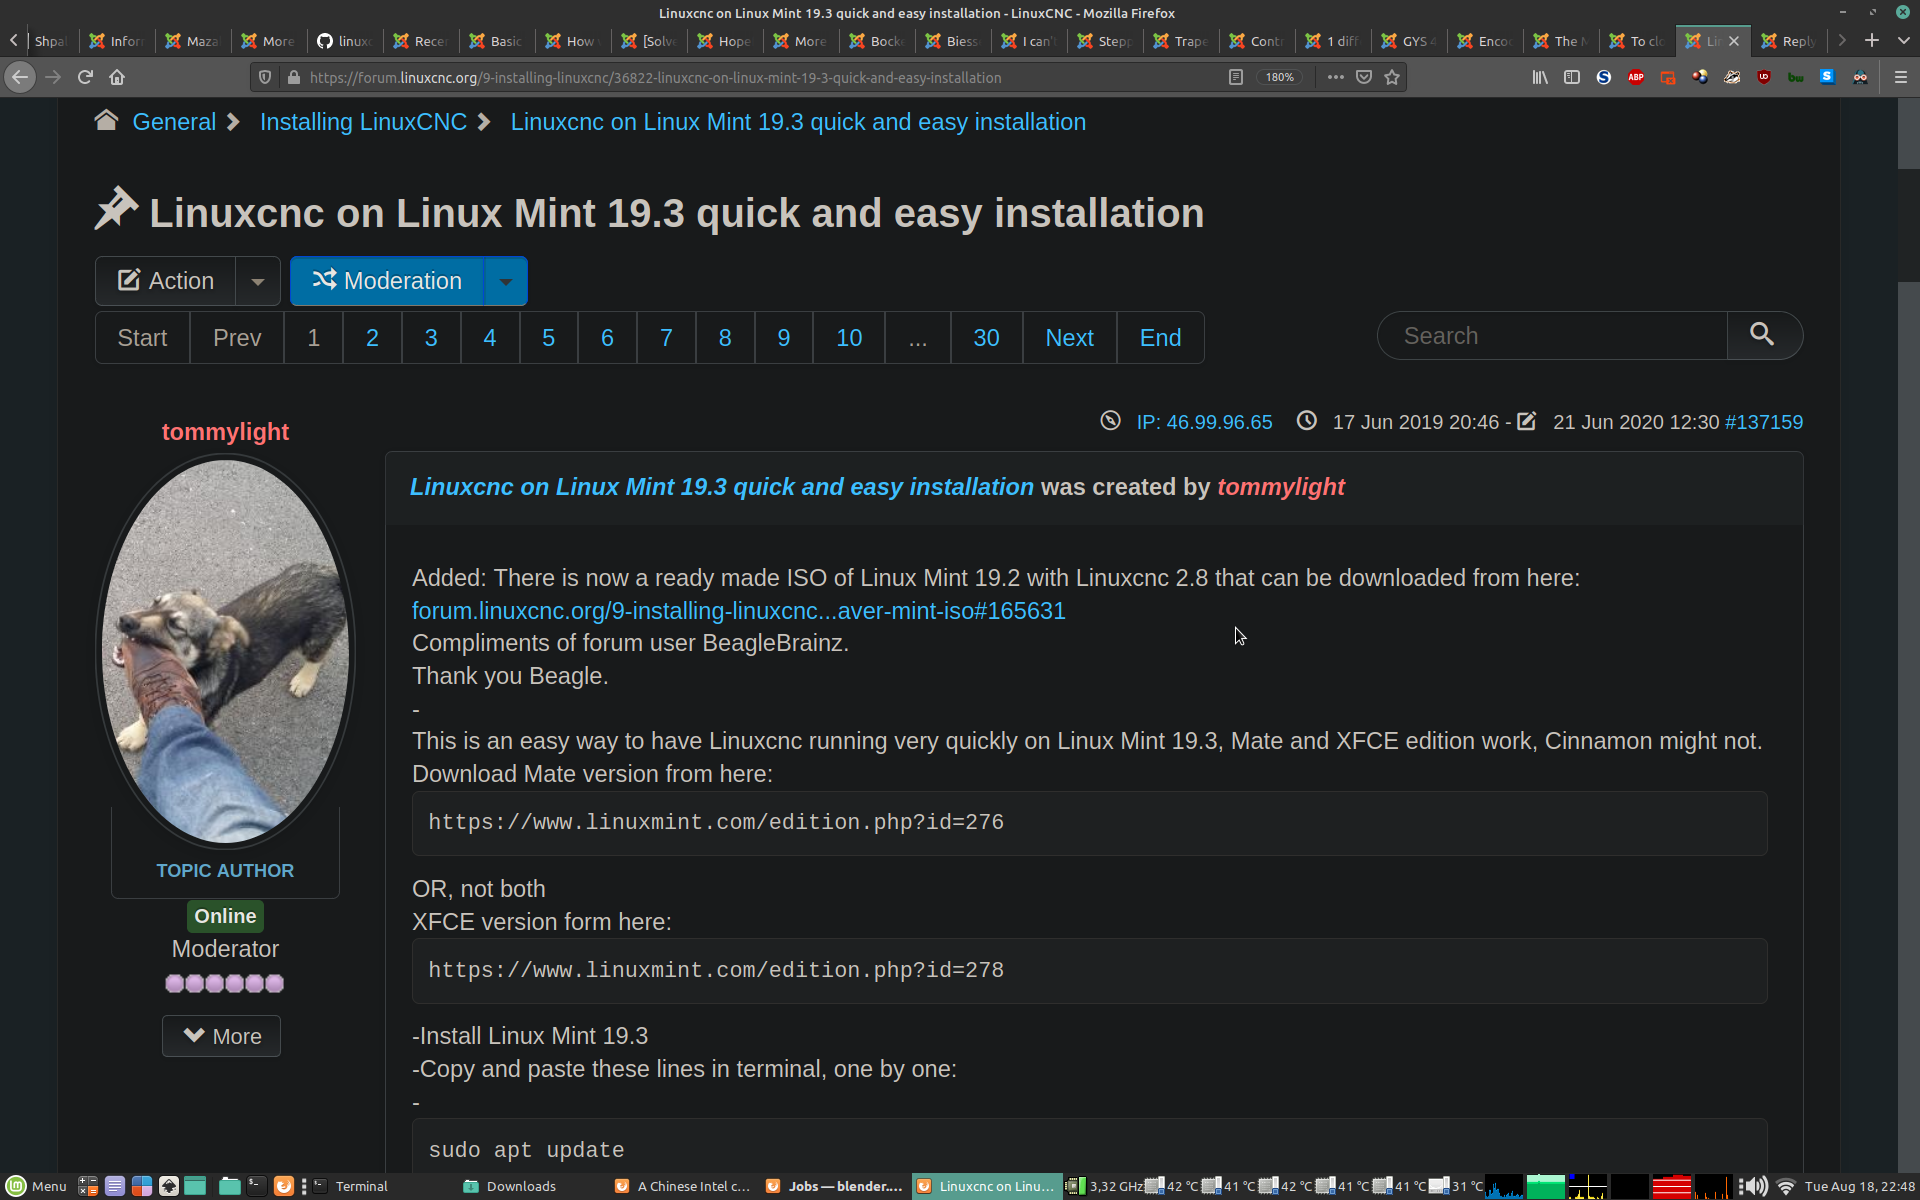Go back to the previous page
Viewport: 1920px width, 1200px height.
20,77
